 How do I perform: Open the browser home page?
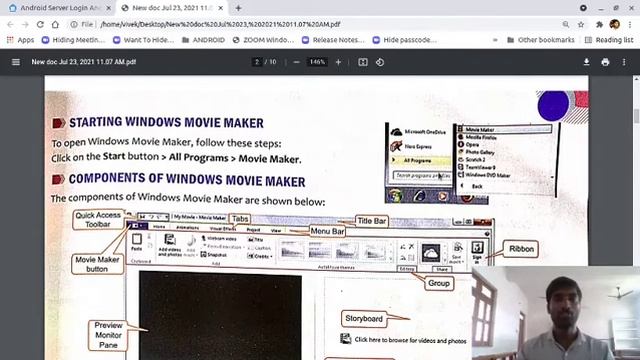55,24
